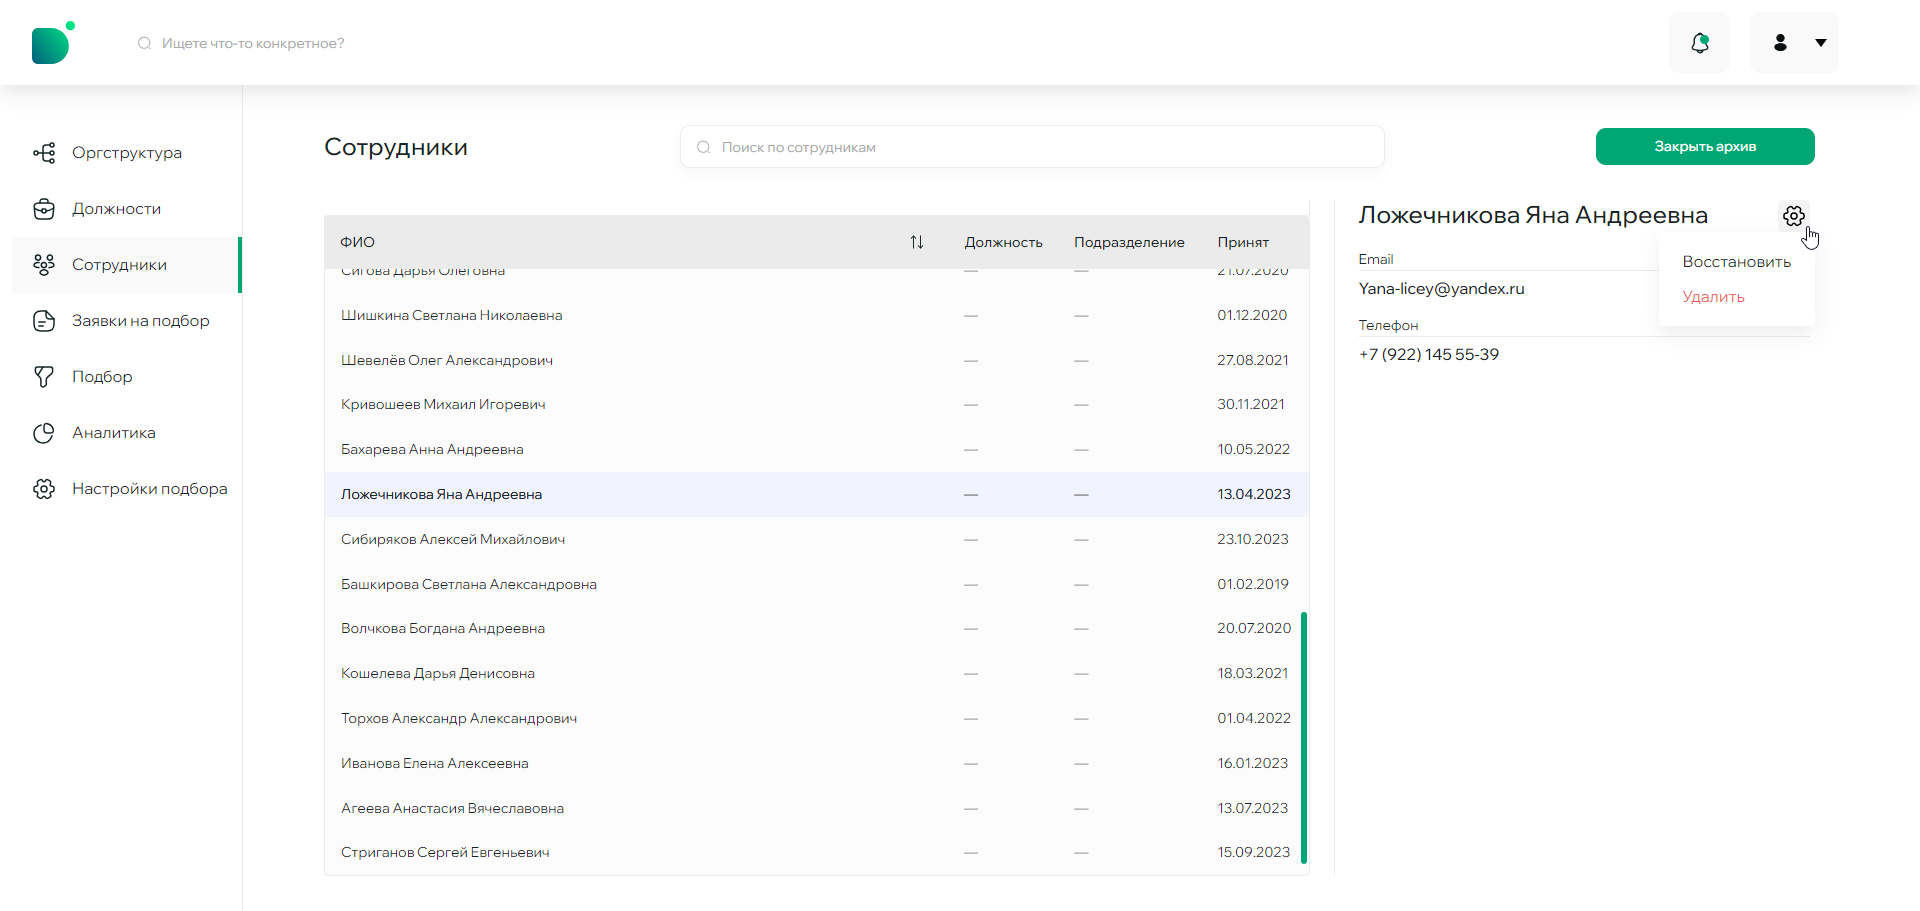Go to Заявки на подбор
Image resolution: width=1920 pixels, height=911 pixels.
point(127,321)
